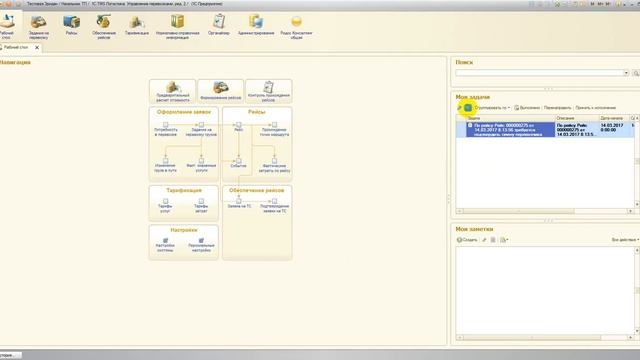
Task: Open Фактические затраты по рейсу node
Action: click(x=274, y=165)
